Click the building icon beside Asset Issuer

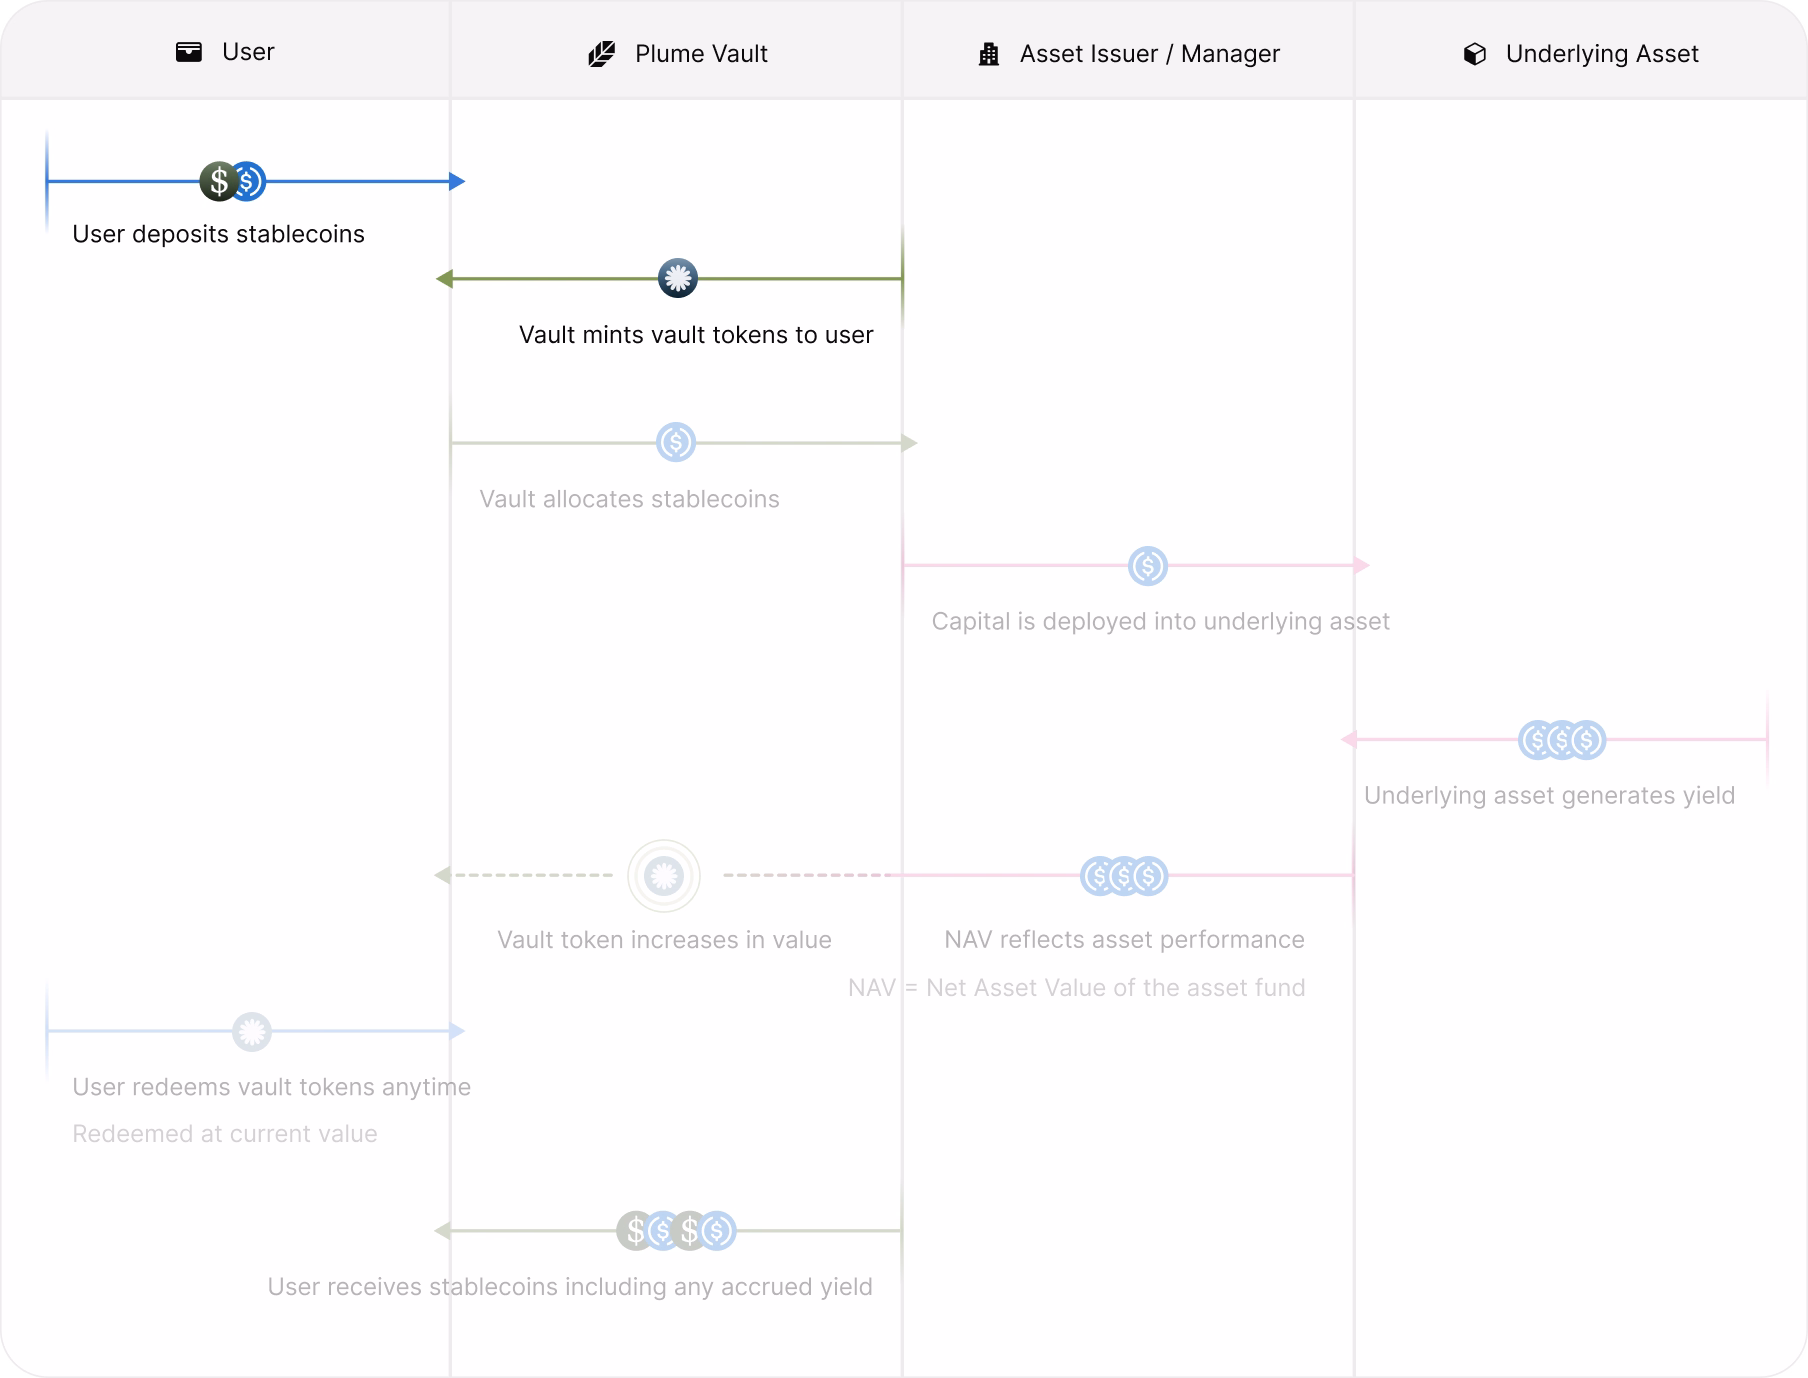(989, 54)
